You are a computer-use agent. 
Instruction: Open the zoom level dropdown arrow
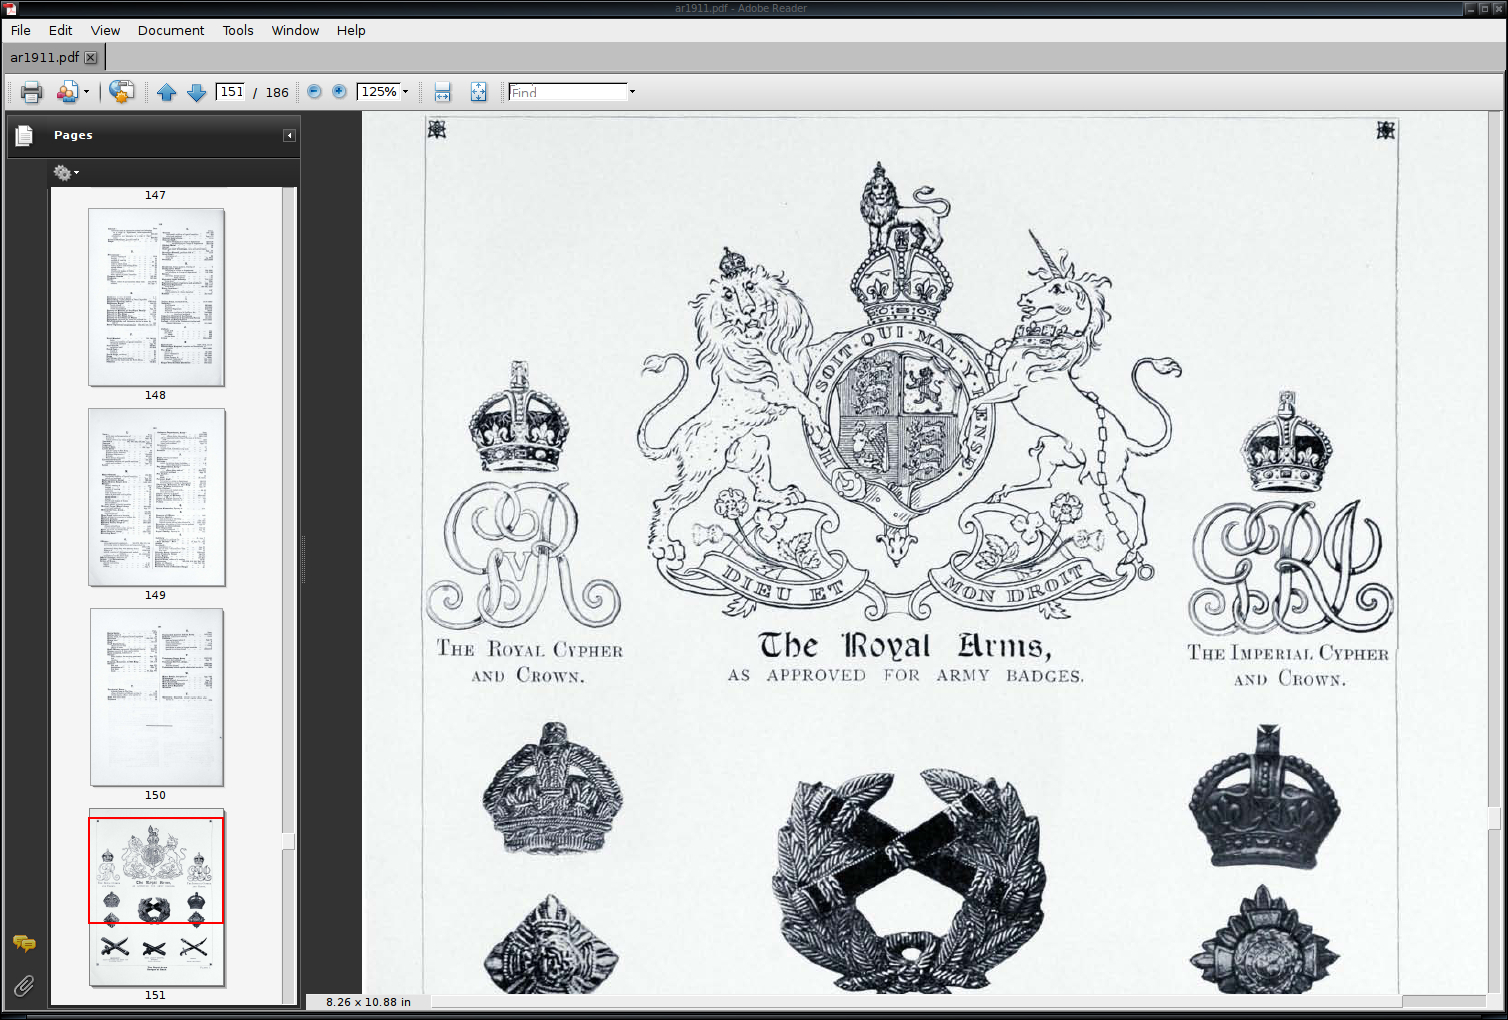[x=406, y=92]
